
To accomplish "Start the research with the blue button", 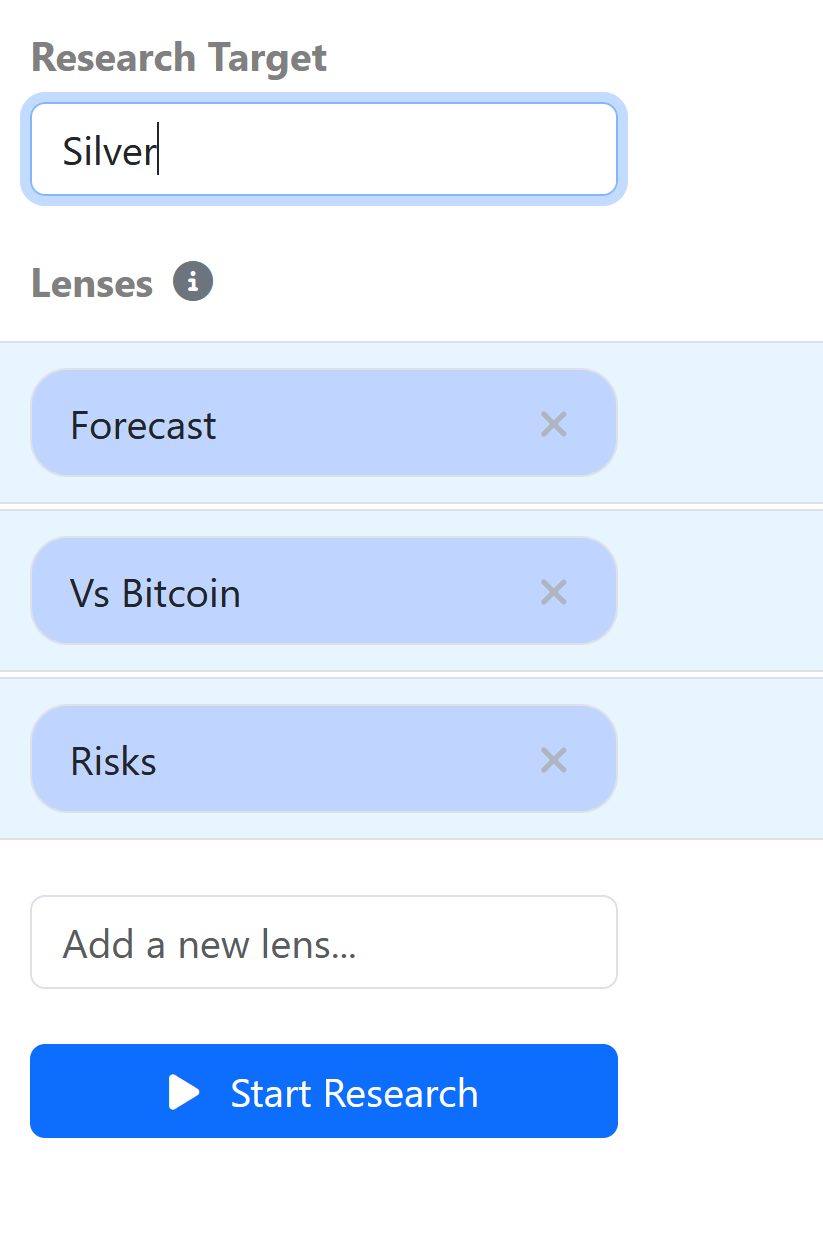I will coord(324,1091).
